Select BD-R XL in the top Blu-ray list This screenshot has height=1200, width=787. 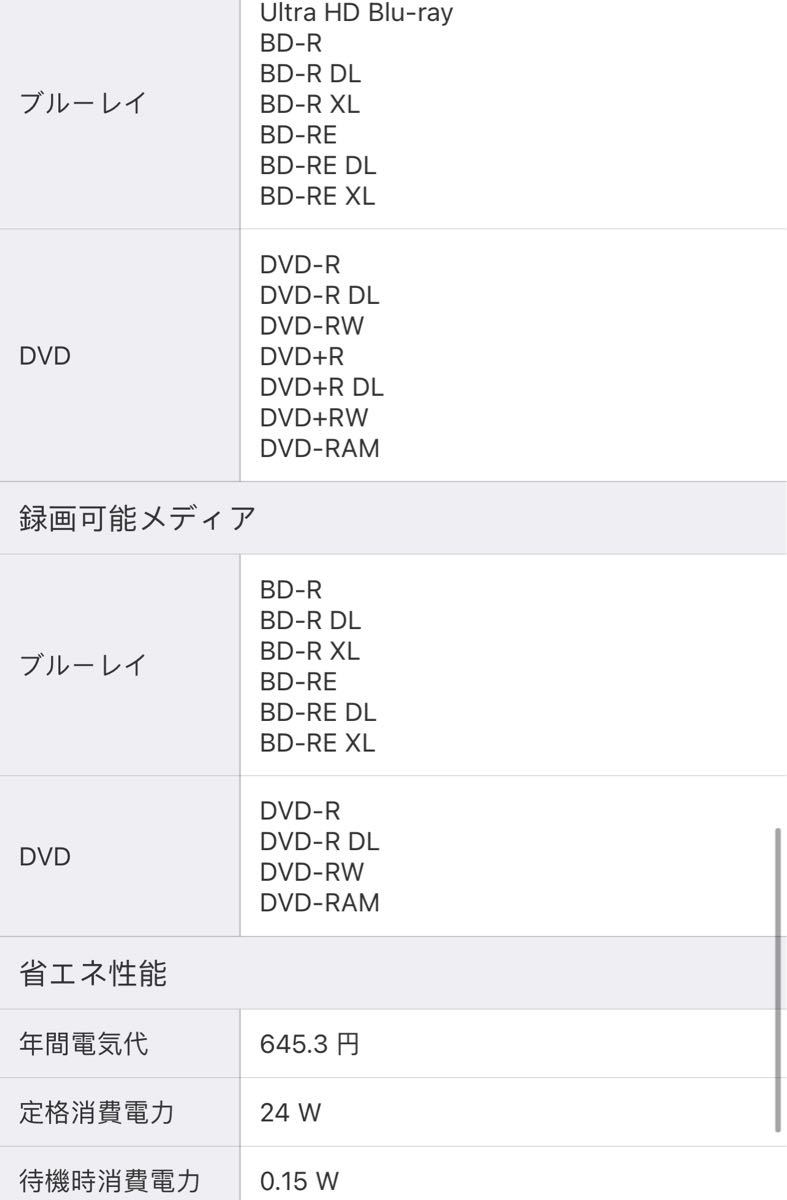309,104
